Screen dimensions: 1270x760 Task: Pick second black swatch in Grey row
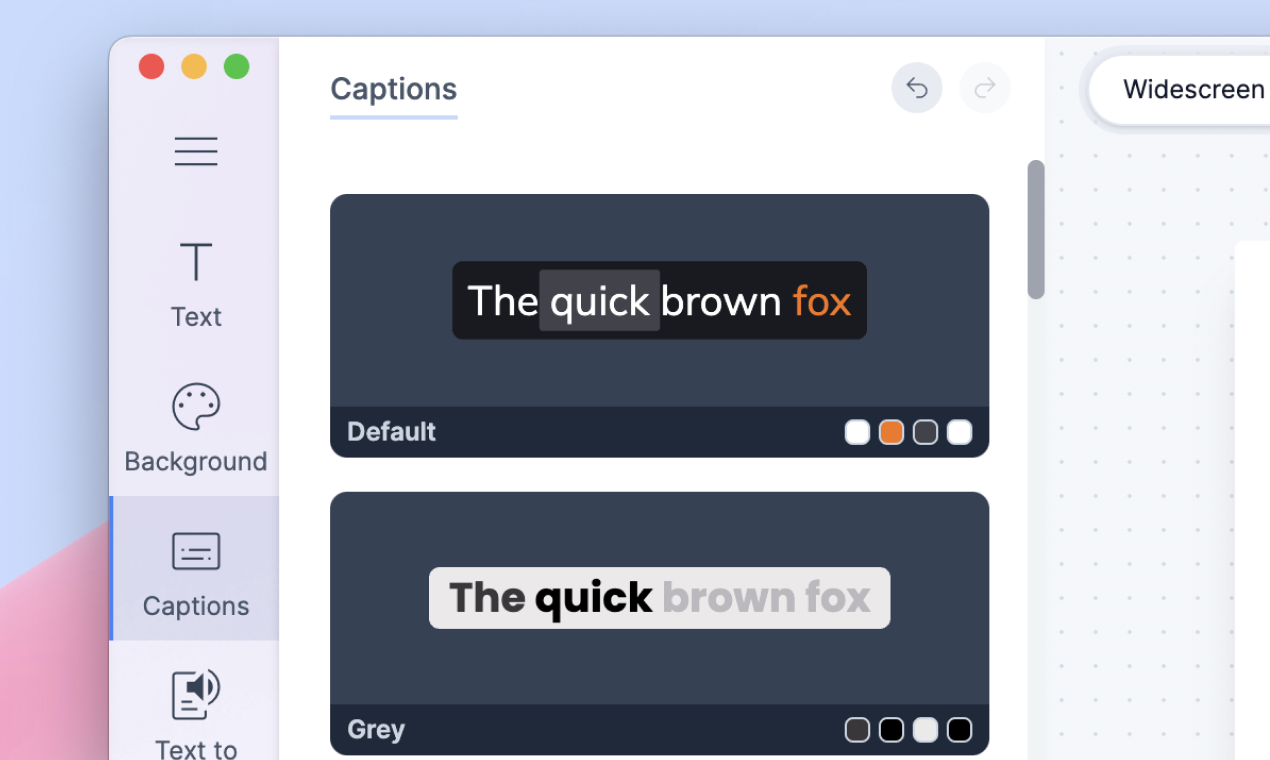tap(891, 730)
